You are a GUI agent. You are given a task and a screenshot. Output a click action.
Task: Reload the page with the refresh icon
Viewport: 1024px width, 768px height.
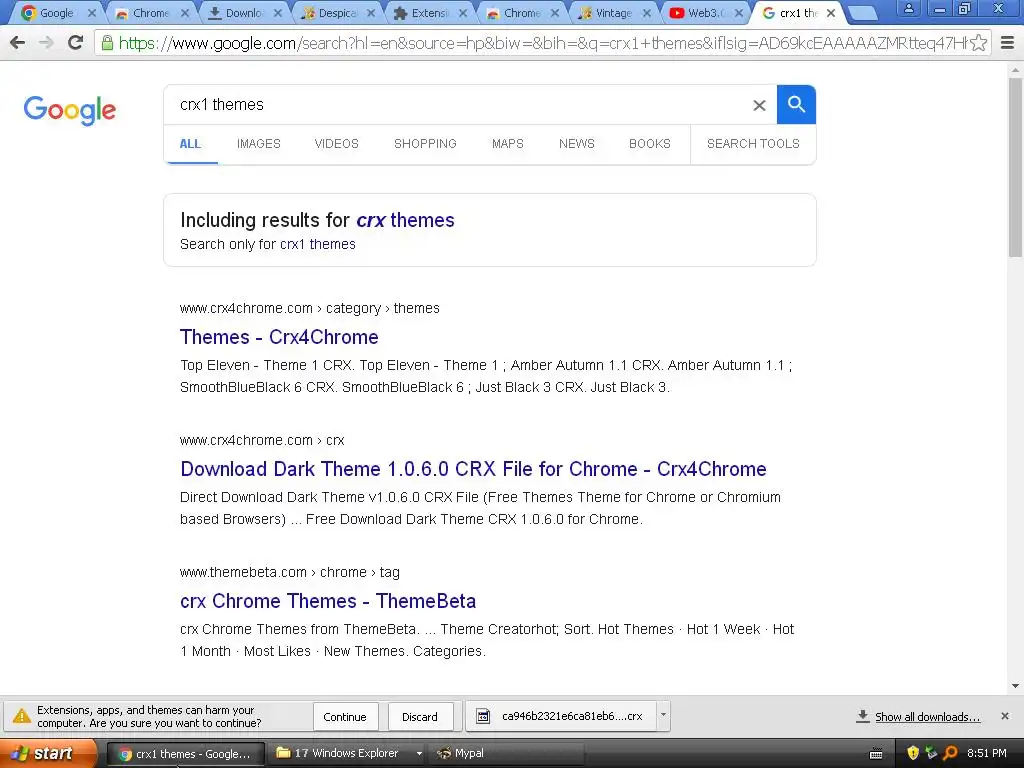pyautogui.click(x=76, y=42)
